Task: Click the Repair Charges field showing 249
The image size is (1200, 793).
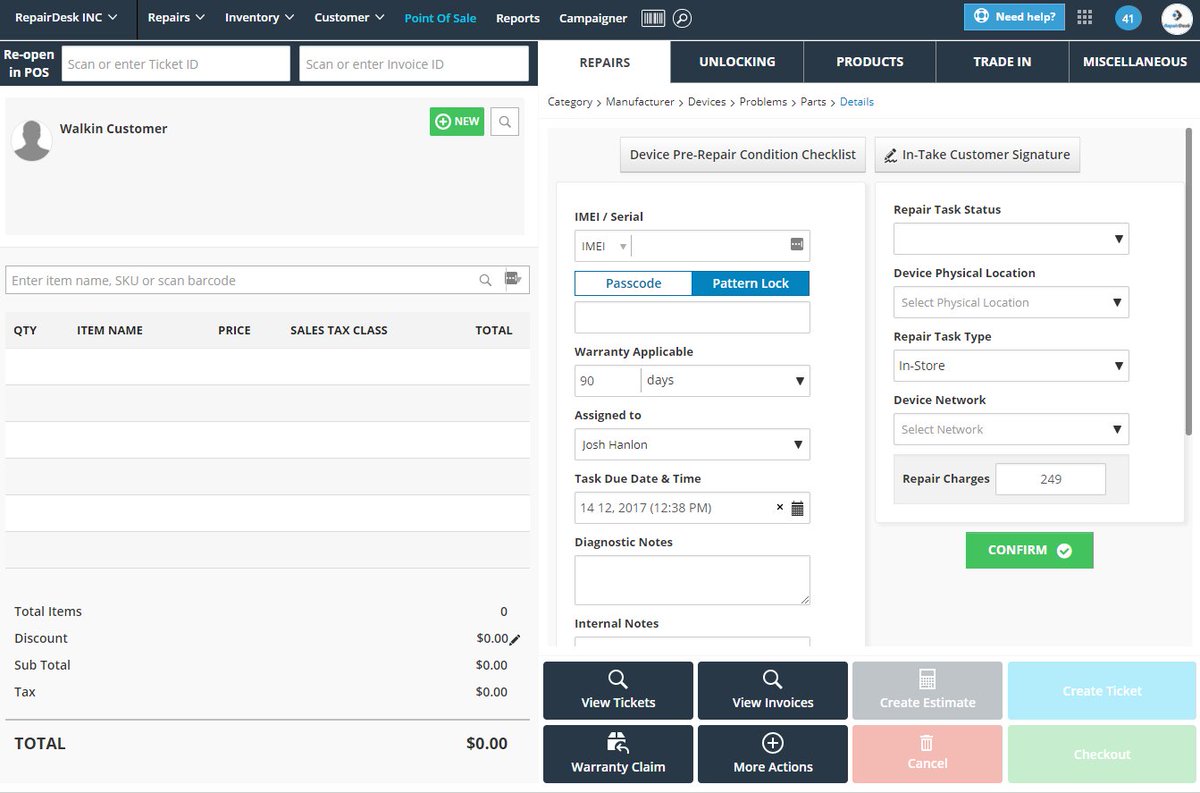Action: (x=1051, y=479)
